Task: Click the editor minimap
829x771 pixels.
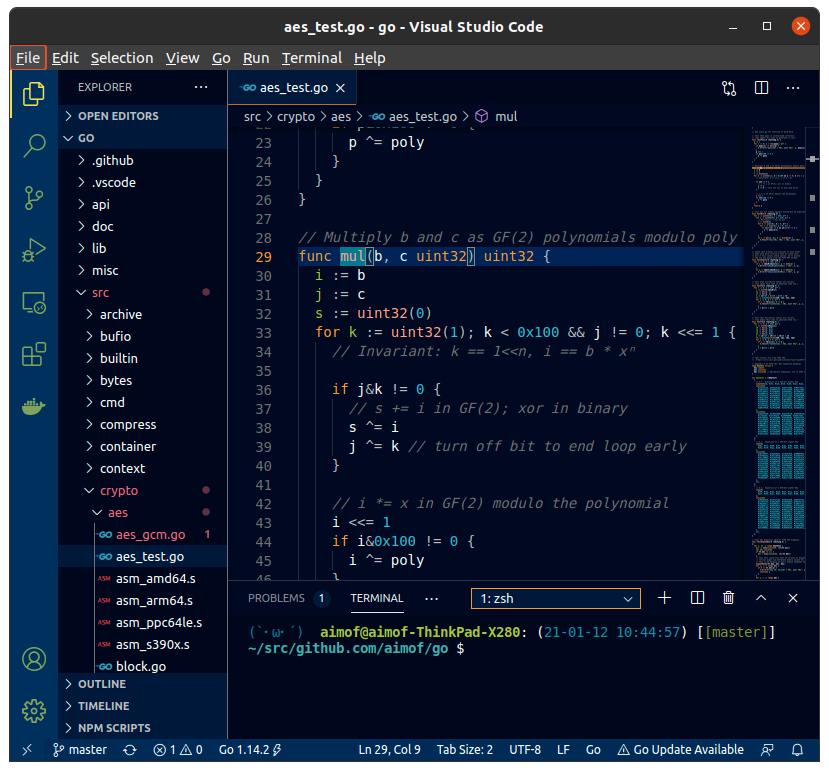Action: click(778, 353)
